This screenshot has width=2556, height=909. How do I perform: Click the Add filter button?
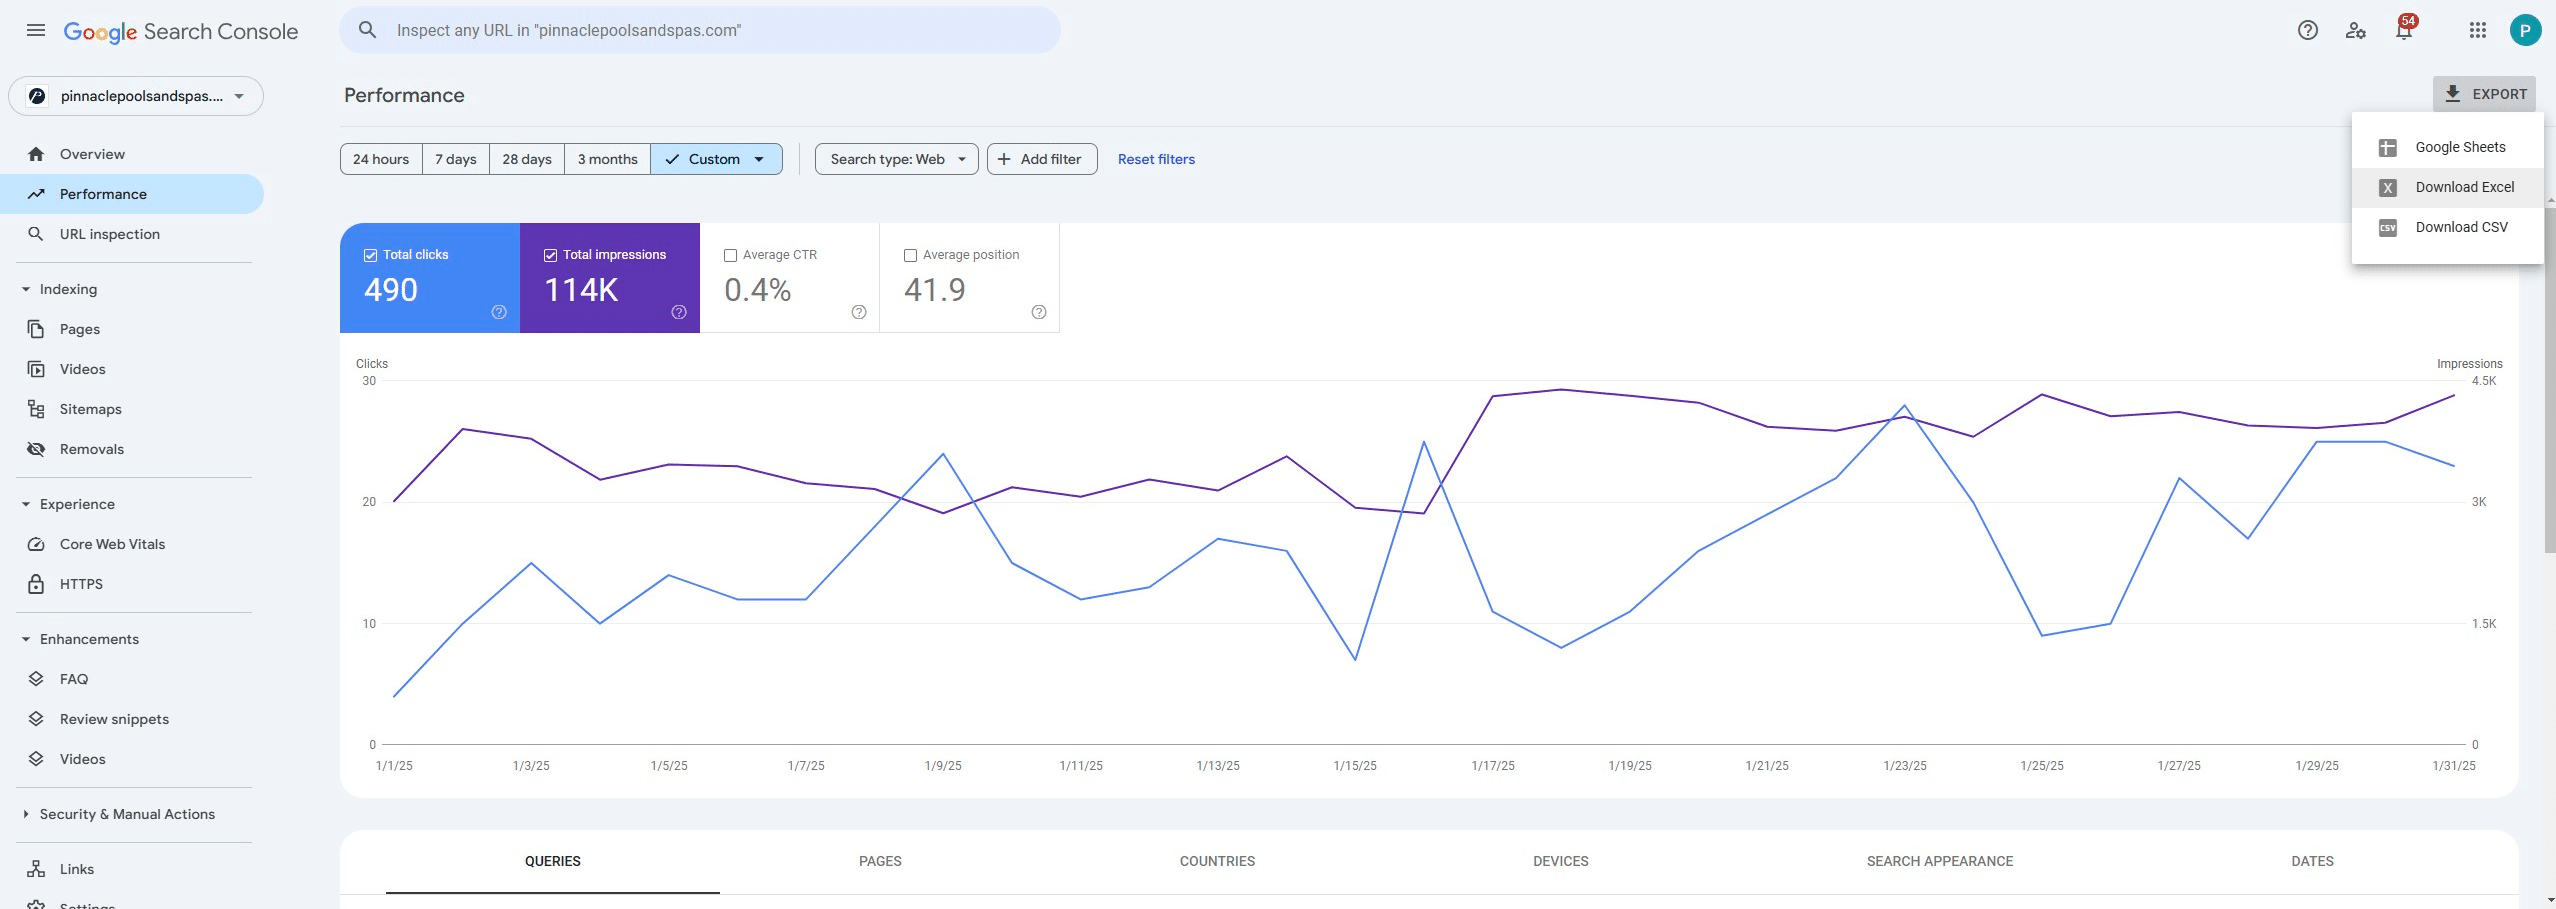pyautogui.click(x=1041, y=159)
